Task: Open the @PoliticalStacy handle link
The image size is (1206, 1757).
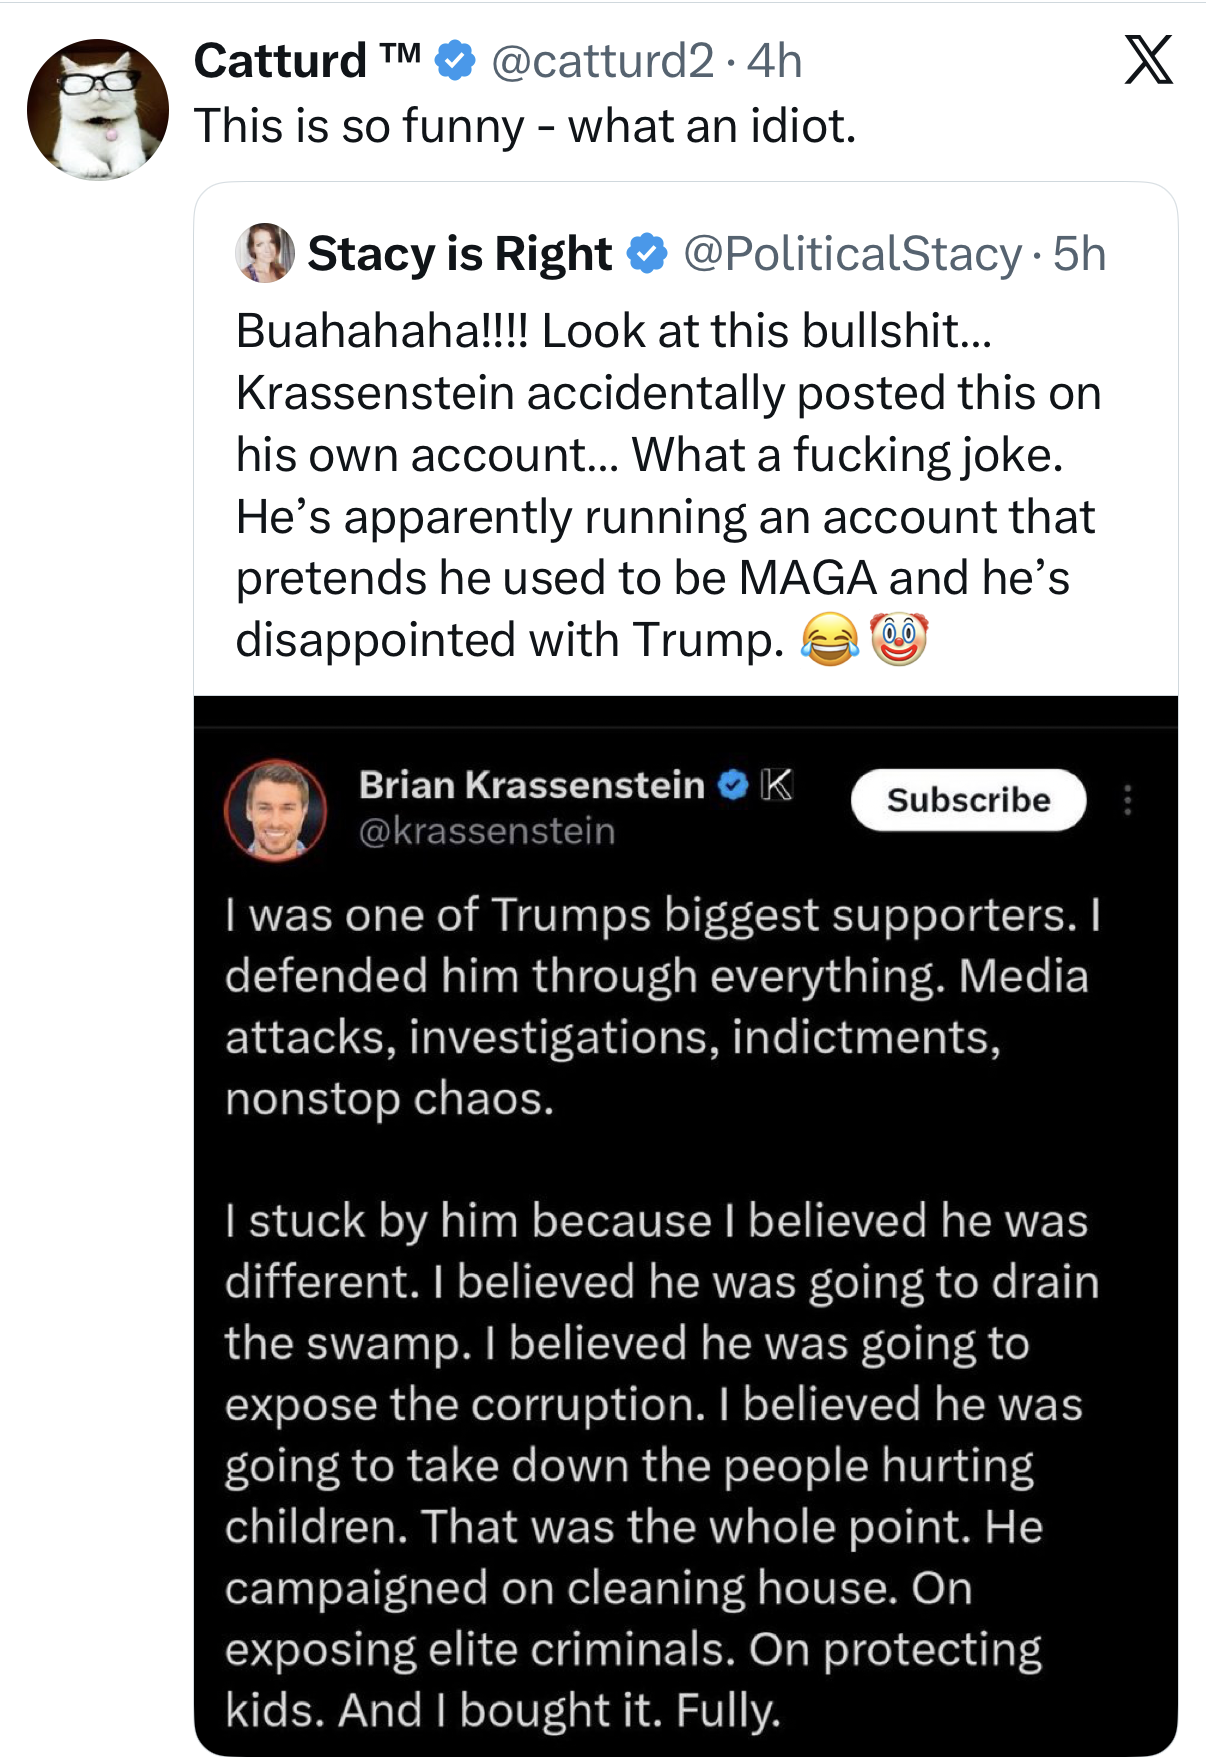Action: coord(852,254)
